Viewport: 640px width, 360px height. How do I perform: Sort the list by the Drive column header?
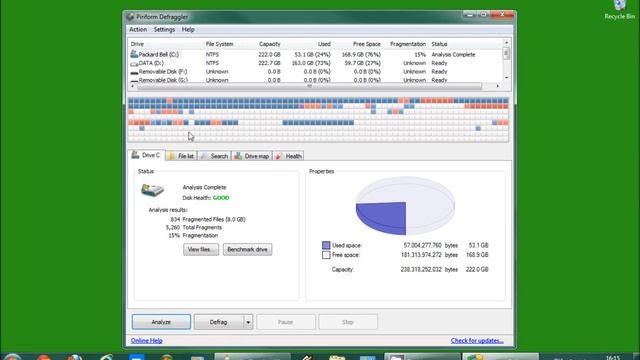coord(137,44)
